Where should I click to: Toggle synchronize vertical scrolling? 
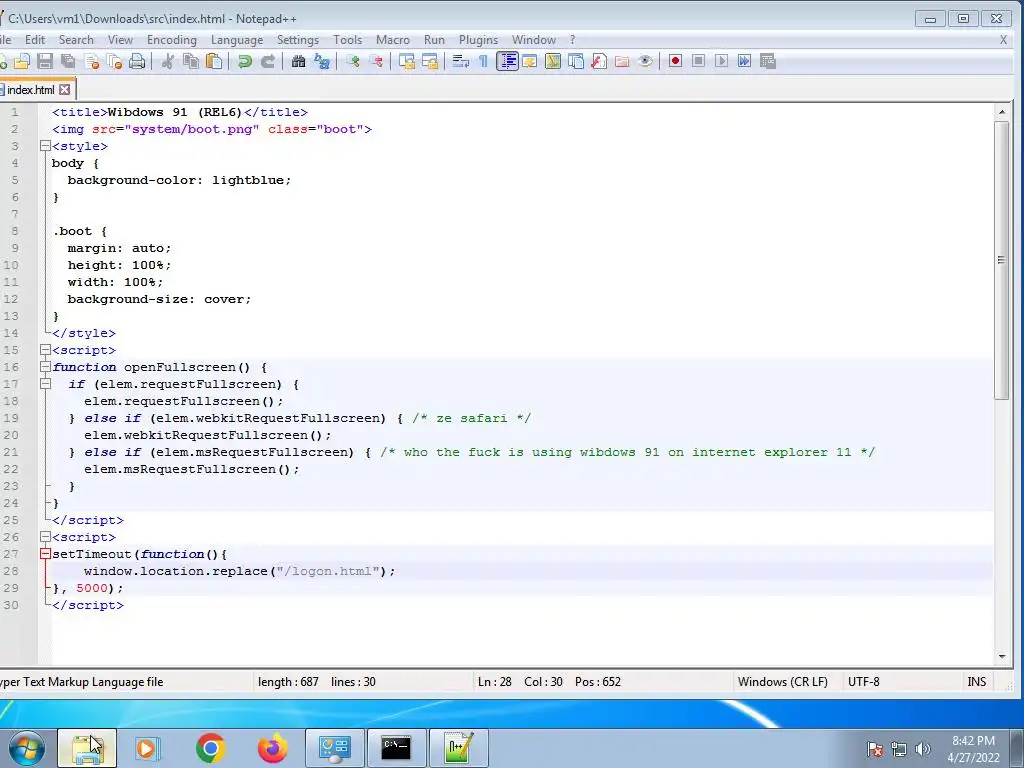pyautogui.click(x=407, y=61)
